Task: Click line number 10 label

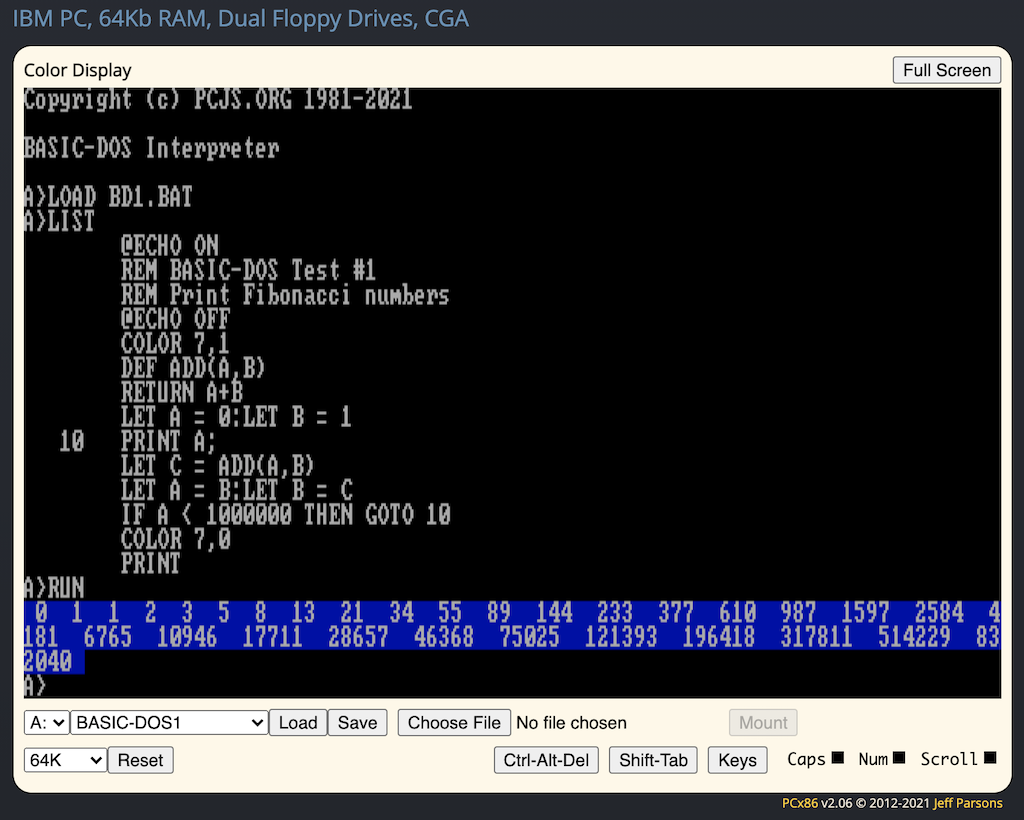Action: 72,441
